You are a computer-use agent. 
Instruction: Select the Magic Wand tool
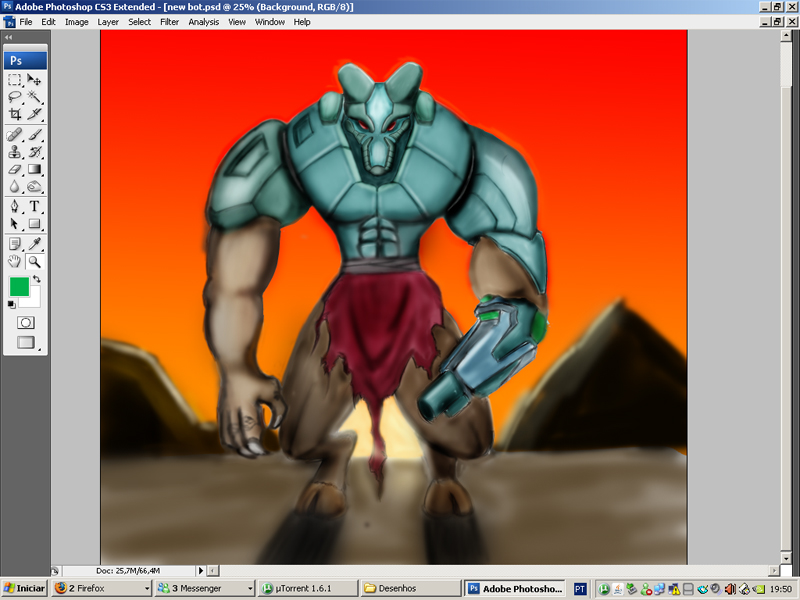(x=34, y=96)
